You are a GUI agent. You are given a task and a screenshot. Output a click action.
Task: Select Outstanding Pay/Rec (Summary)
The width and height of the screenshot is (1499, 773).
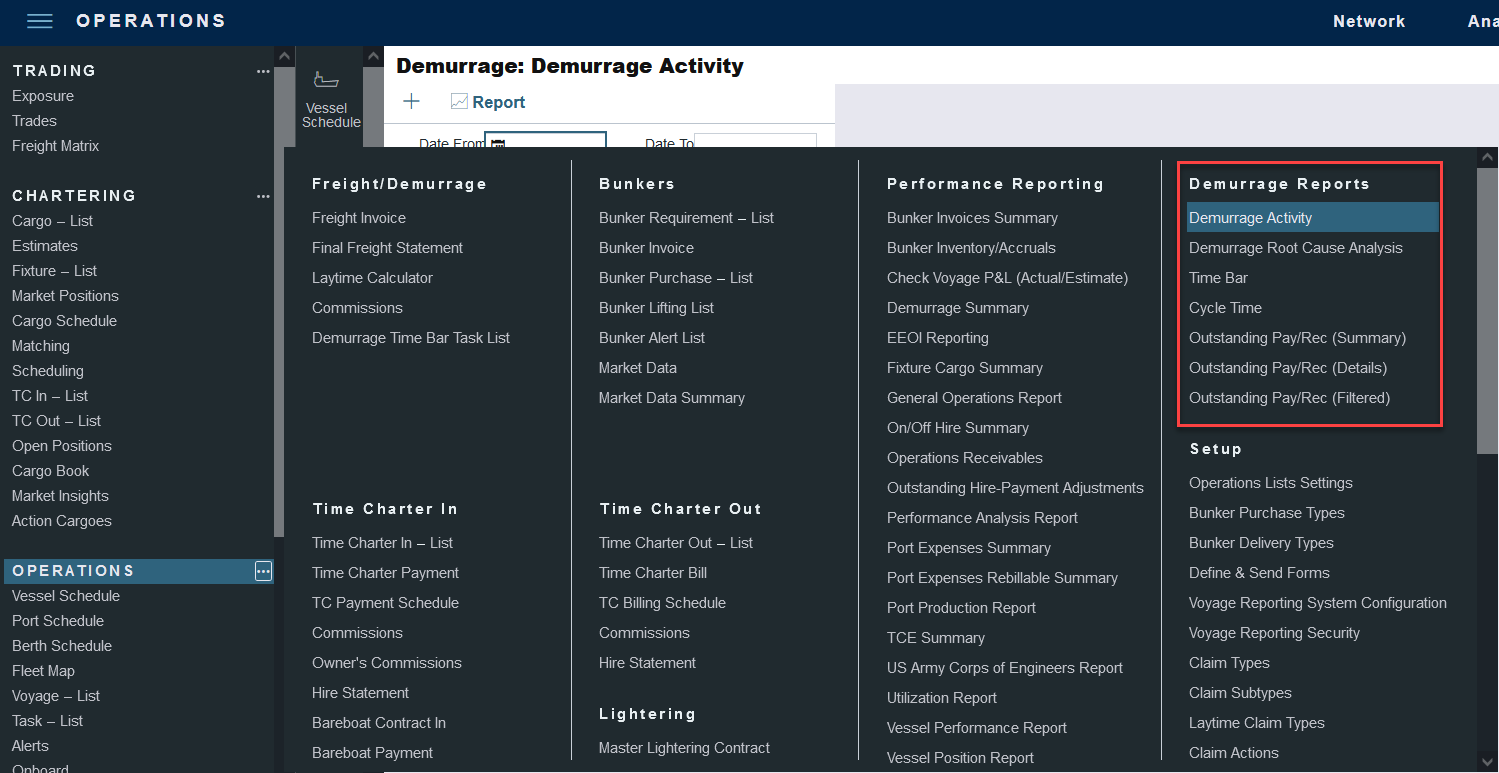pos(1297,338)
